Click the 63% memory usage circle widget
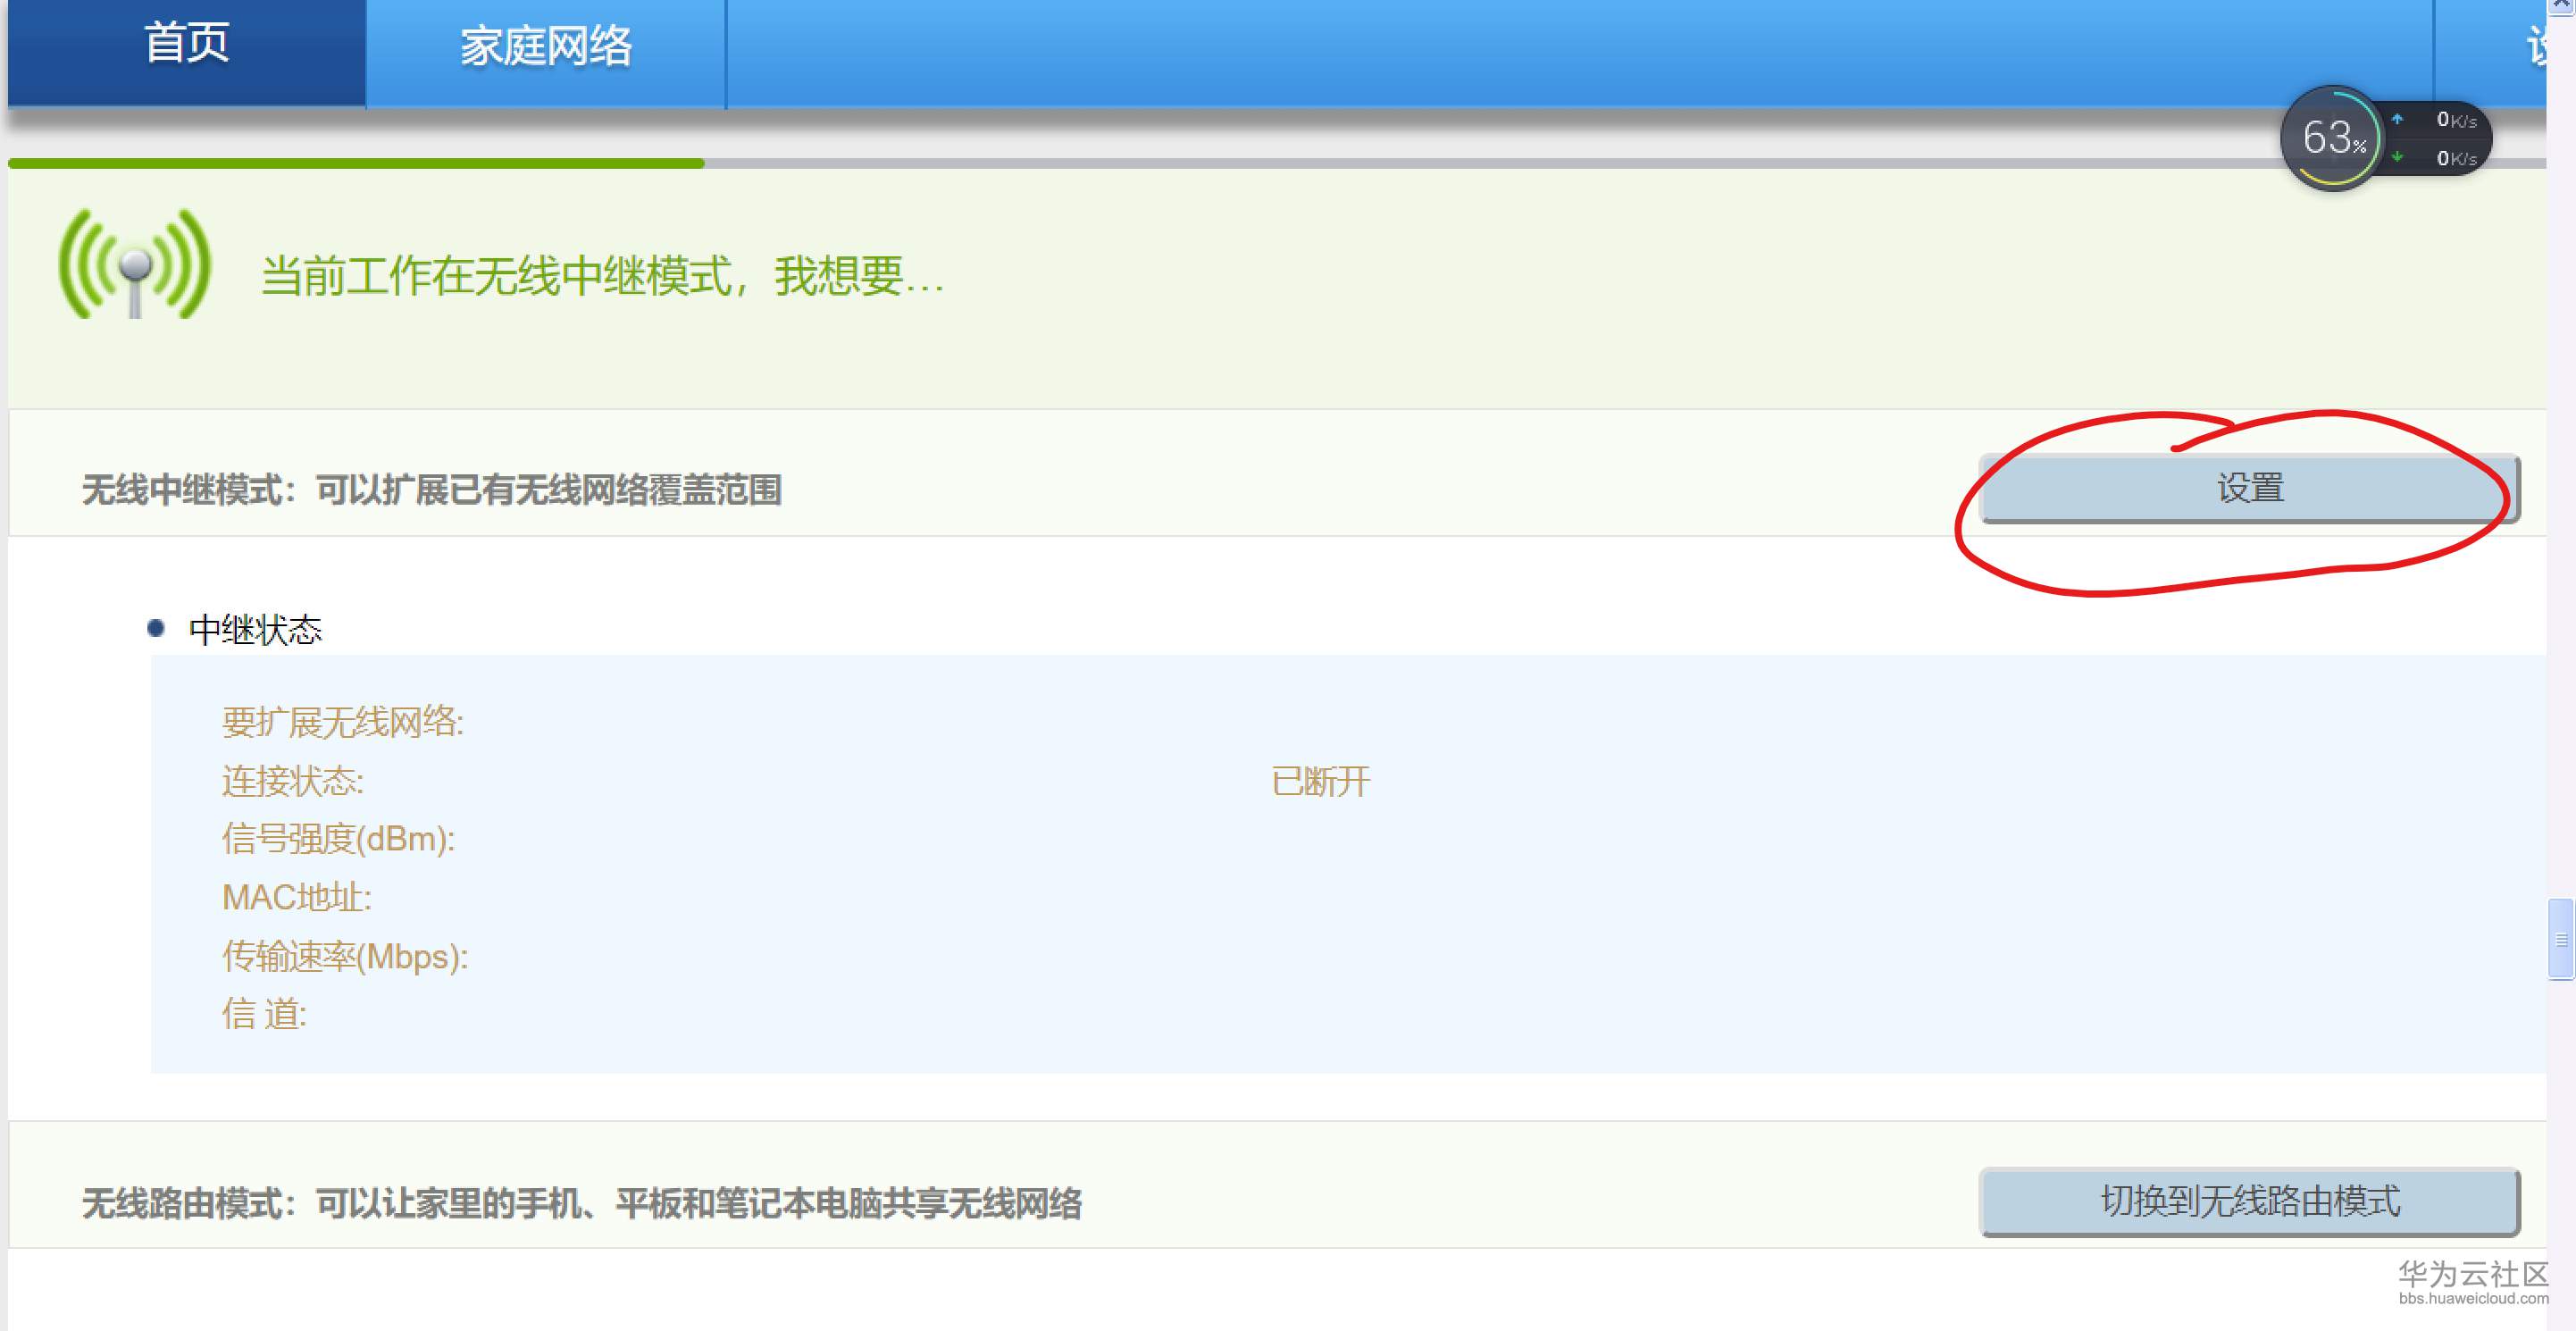This screenshot has height=1331, width=2576. click(2332, 138)
